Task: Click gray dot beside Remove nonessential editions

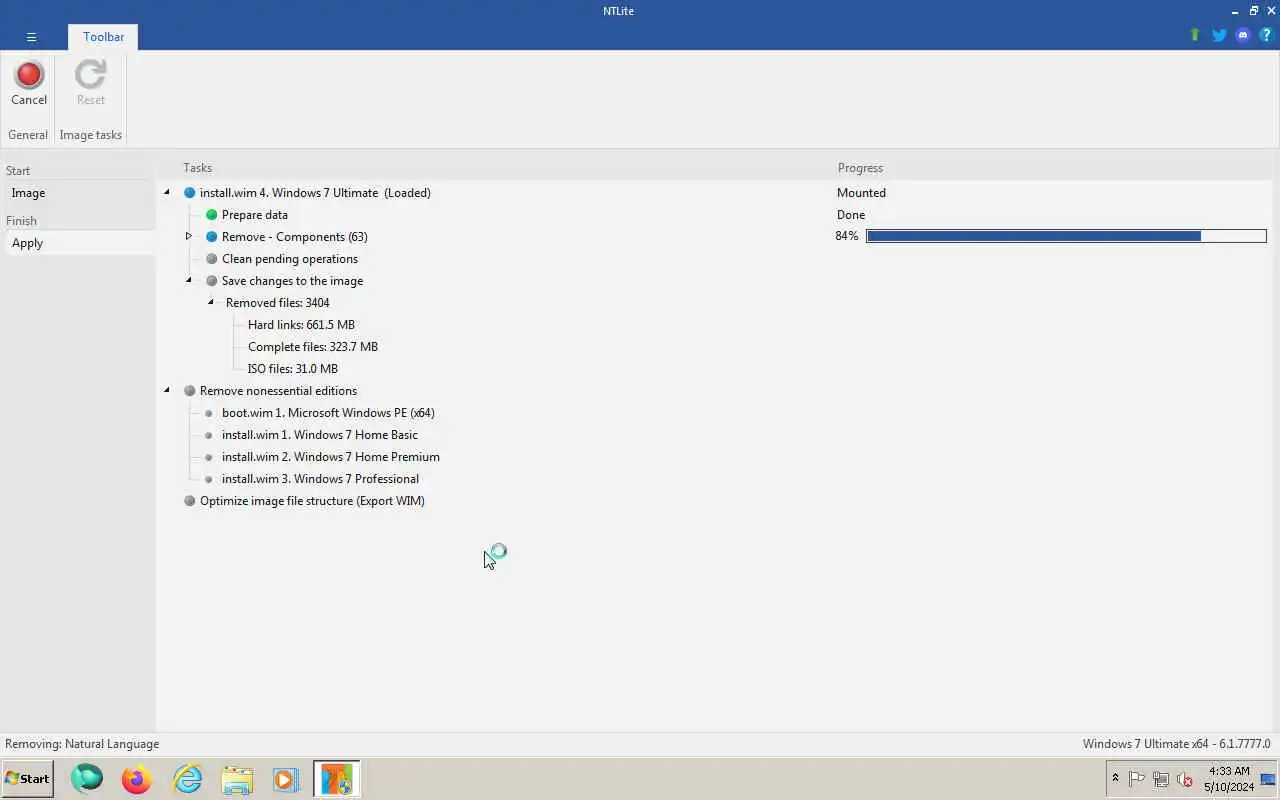Action: 190,391
